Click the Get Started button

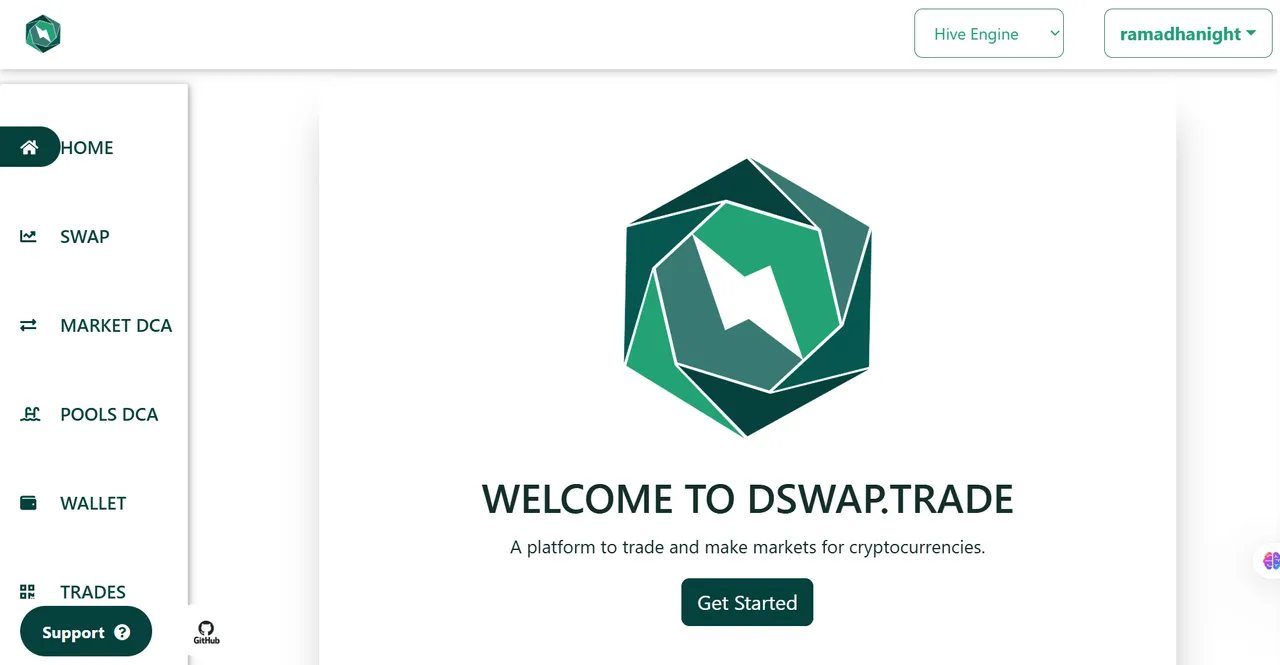[x=747, y=602]
